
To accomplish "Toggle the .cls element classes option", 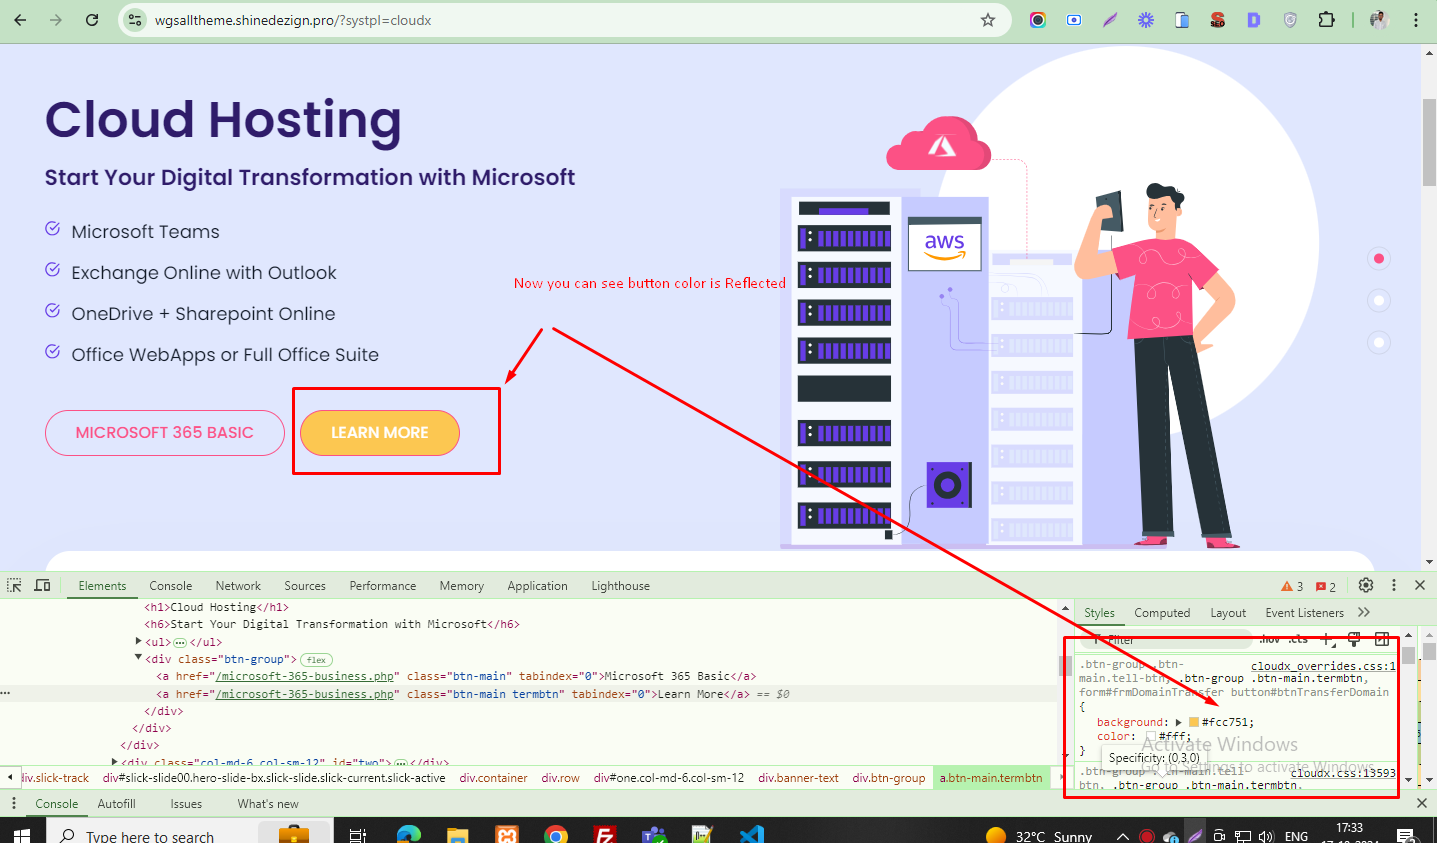I will pyautogui.click(x=1298, y=639).
